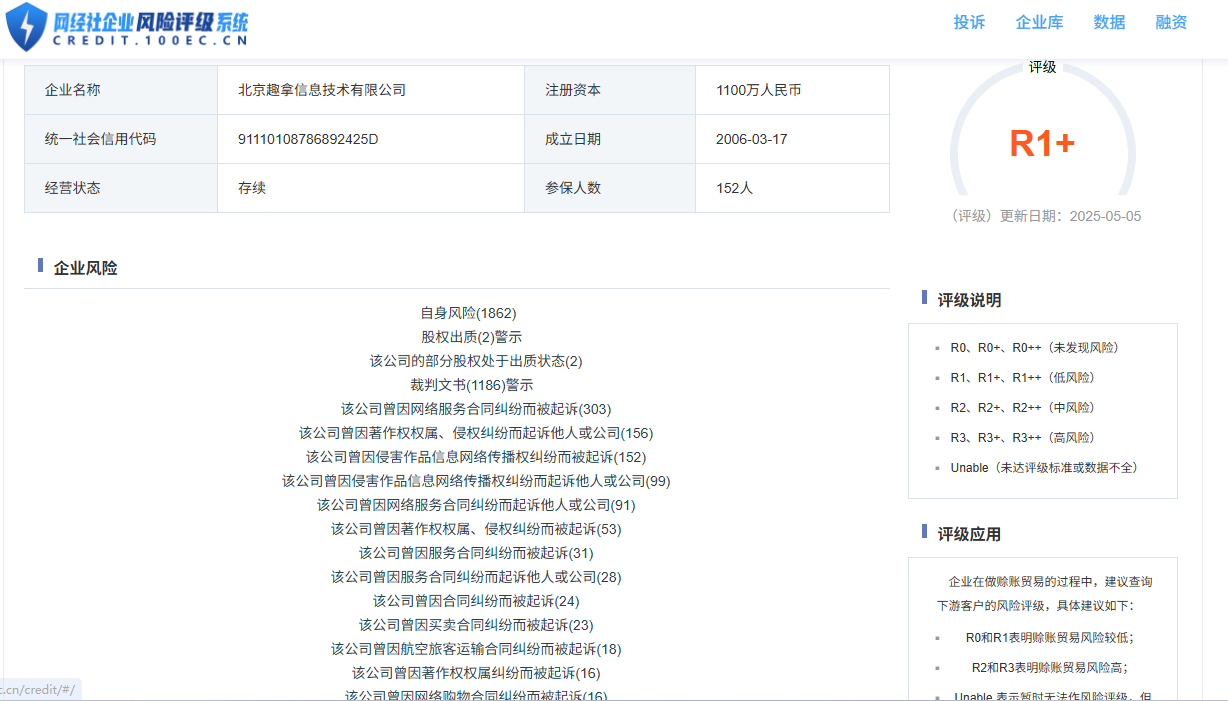The height and width of the screenshot is (701, 1228).
Task: Click 著作权权属纠纷而被起诉(16) row
Action: (476, 673)
